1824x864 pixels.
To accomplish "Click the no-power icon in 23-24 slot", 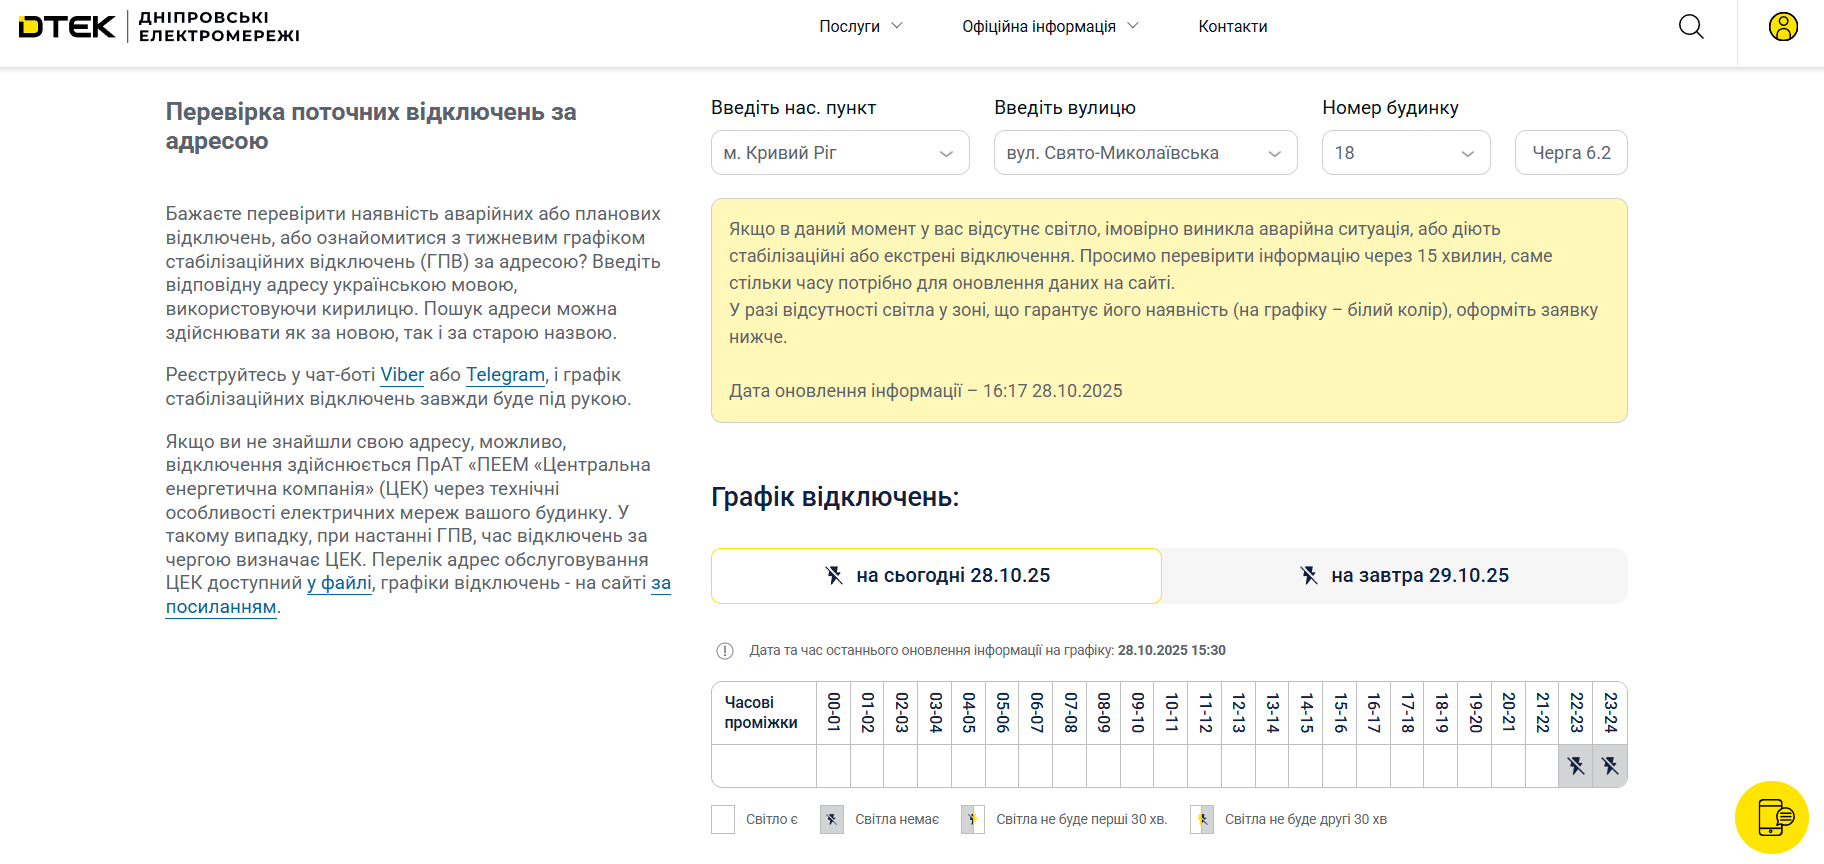I will tap(1610, 766).
